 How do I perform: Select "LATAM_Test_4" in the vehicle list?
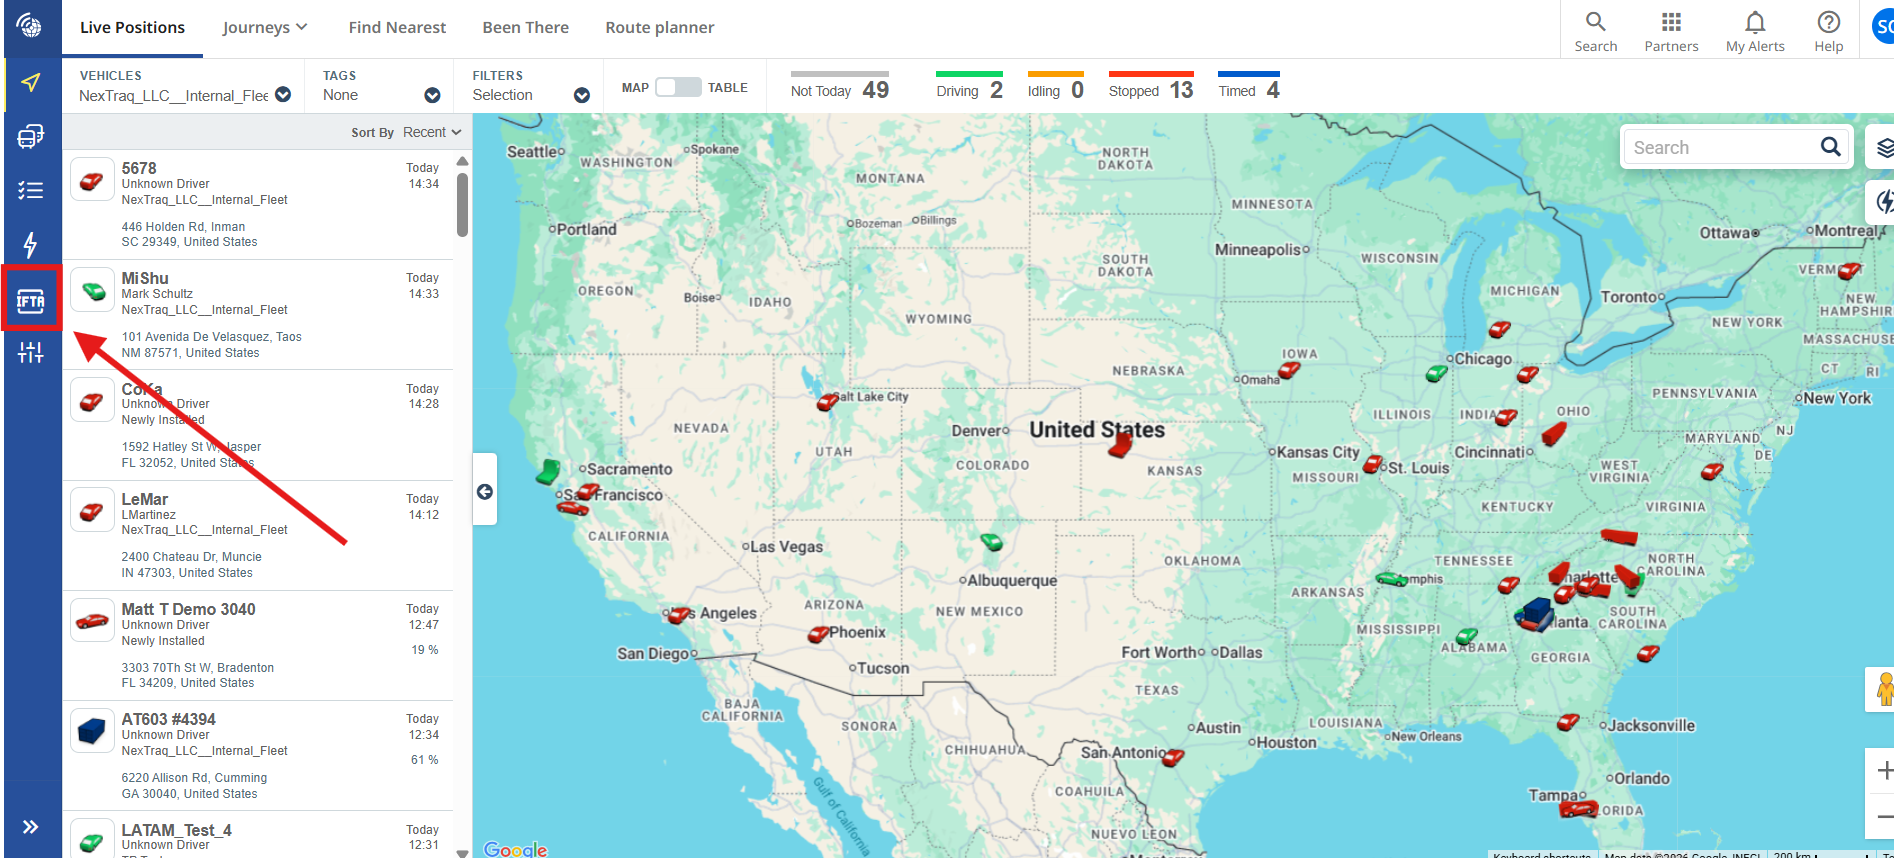pos(176,830)
